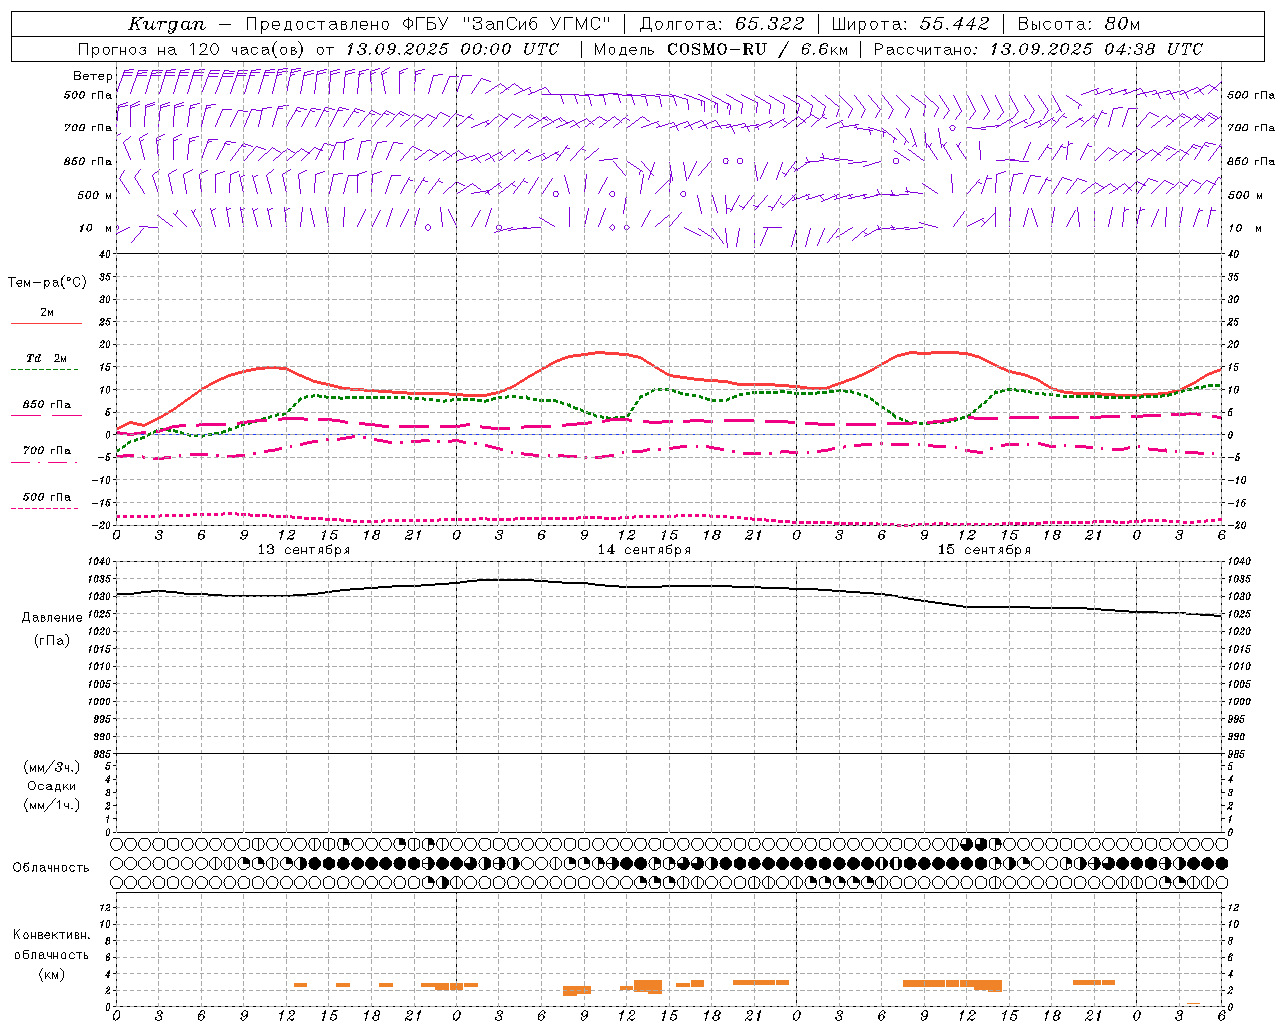Click the Осадки precipitation label
Screen dimensions: 1280x1024
pos(51,786)
